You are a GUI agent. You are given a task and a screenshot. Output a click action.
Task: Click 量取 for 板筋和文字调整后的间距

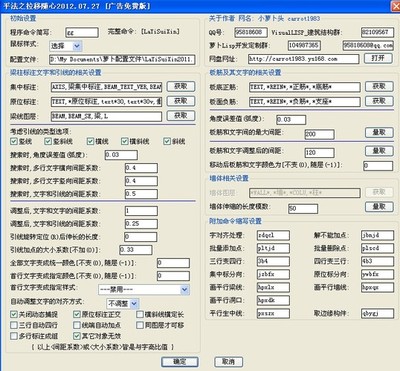coord(379,151)
